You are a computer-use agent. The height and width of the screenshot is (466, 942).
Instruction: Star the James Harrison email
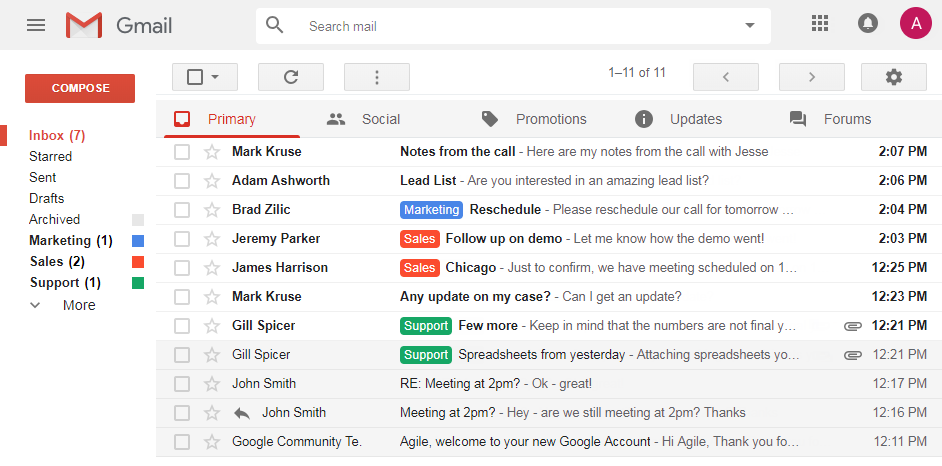click(211, 268)
